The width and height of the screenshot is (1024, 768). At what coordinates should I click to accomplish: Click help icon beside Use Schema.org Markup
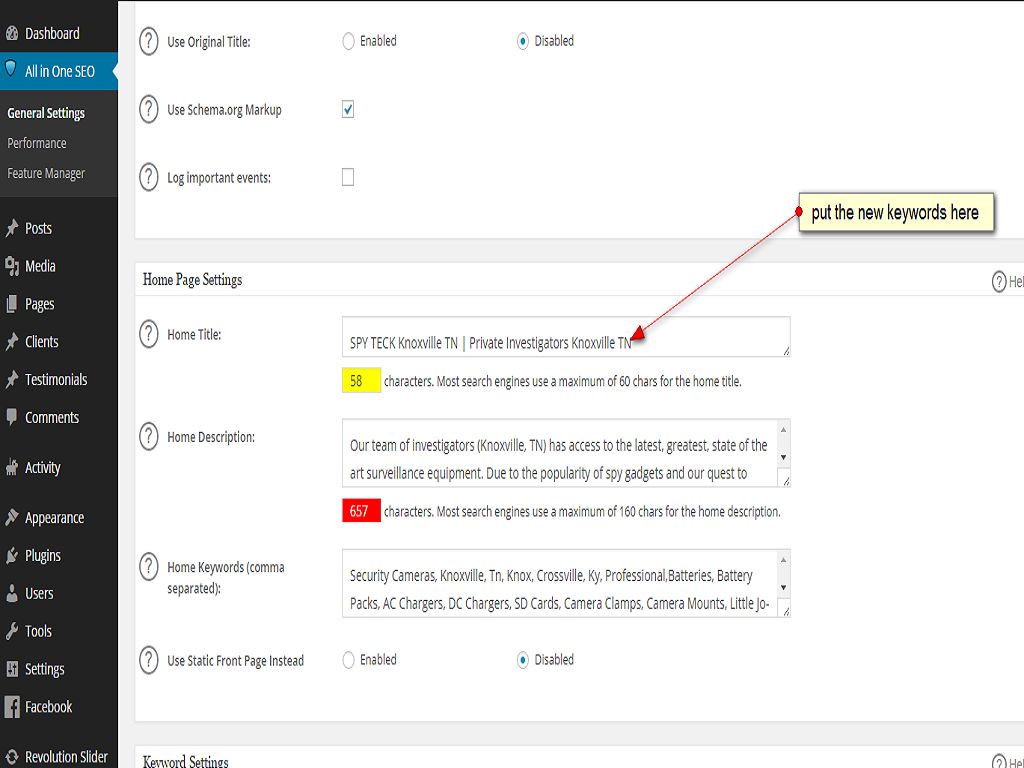pyautogui.click(x=149, y=109)
